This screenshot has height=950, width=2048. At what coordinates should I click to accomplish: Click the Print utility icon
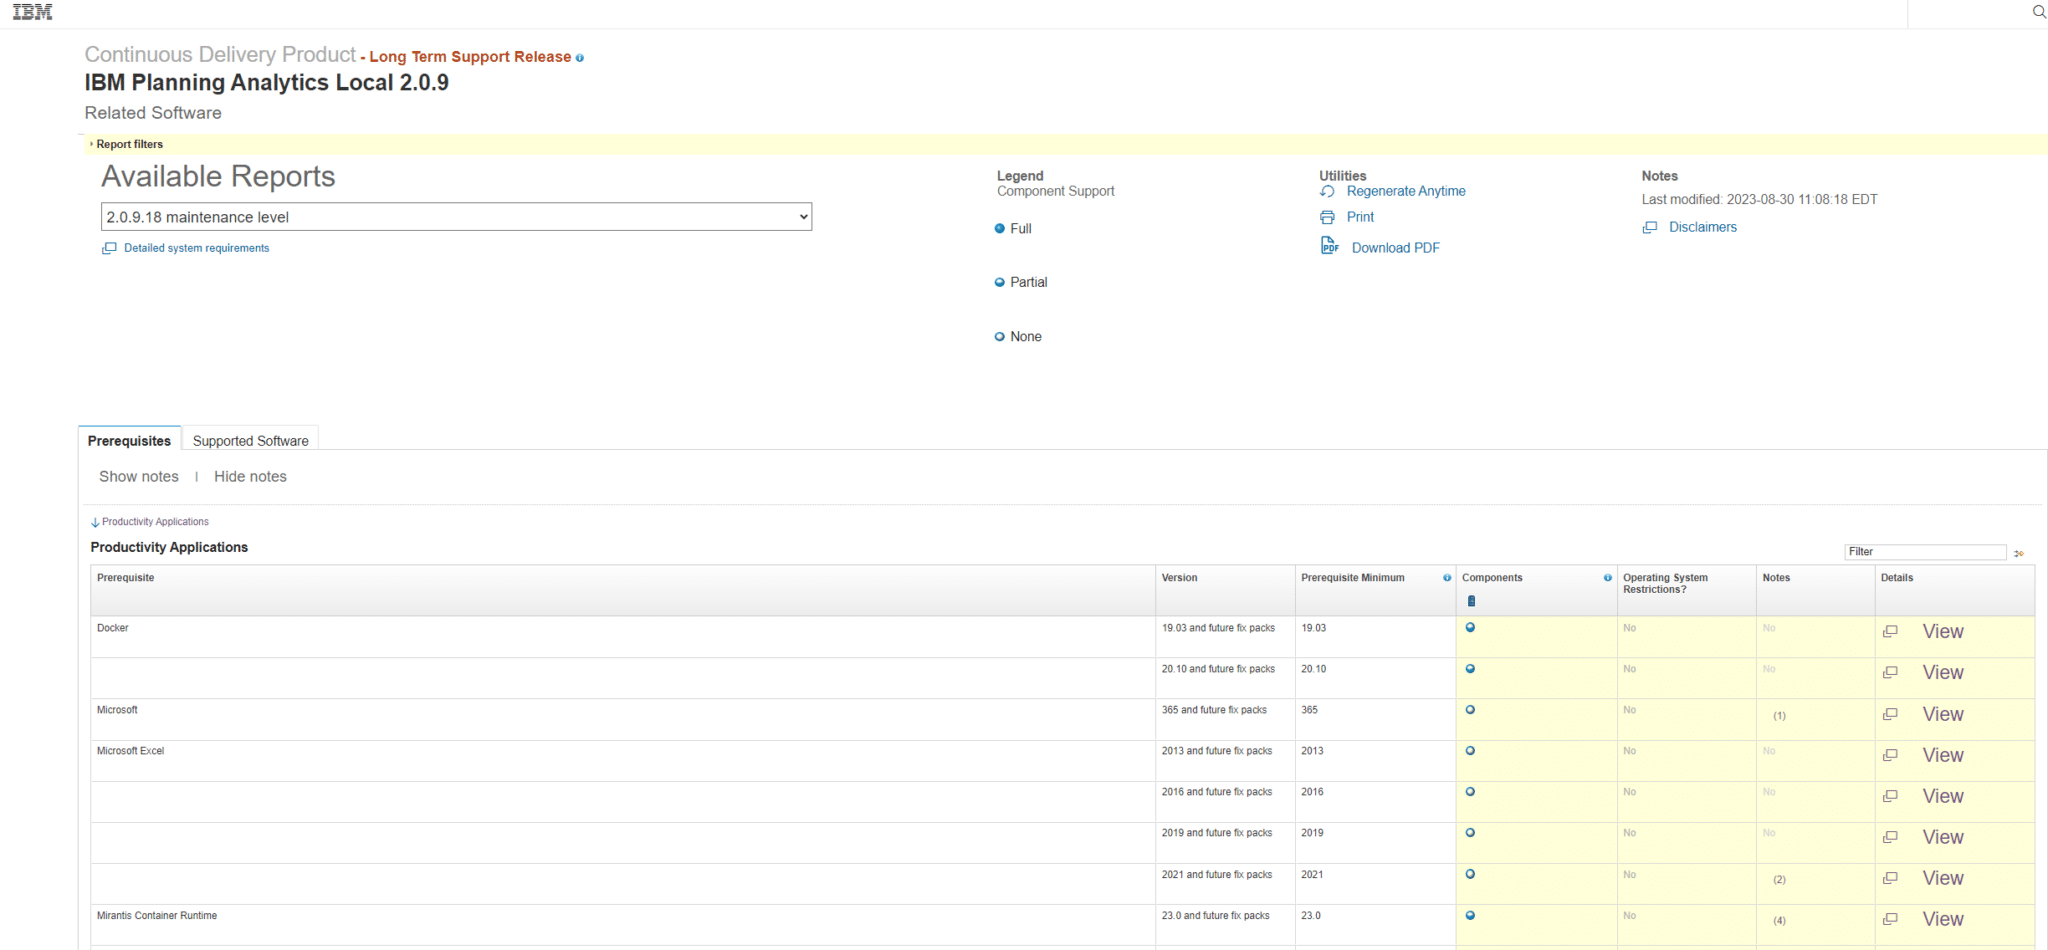[1327, 216]
